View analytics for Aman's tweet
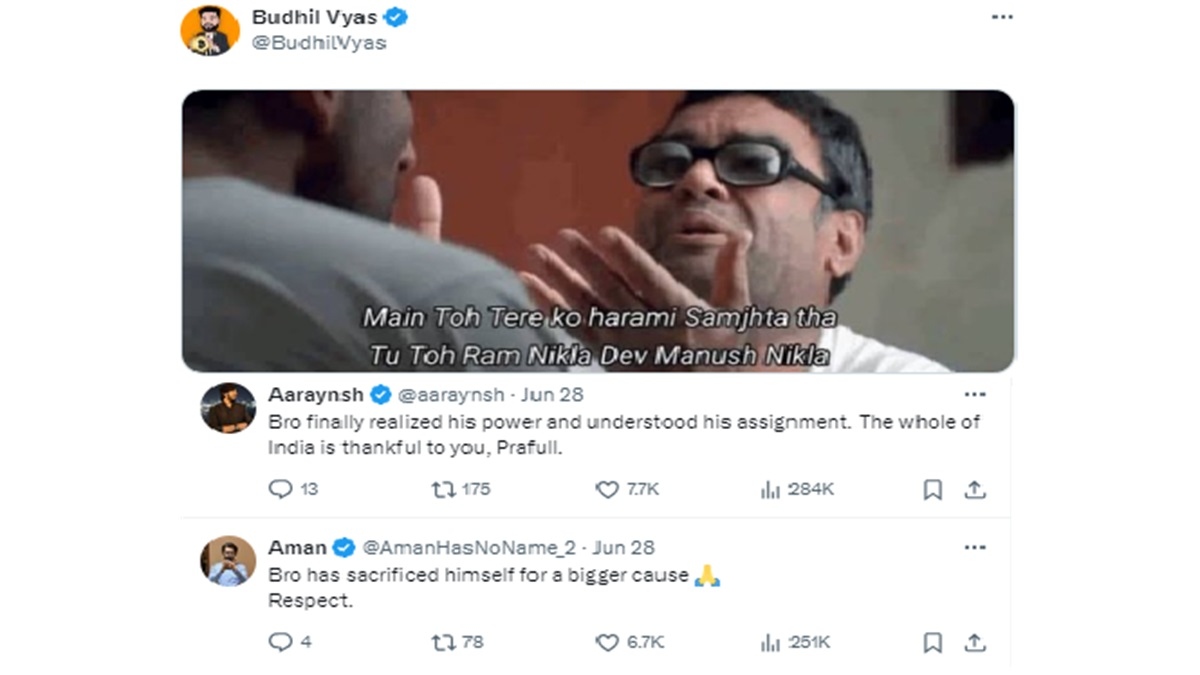The height and width of the screenshot is (675, 1200). [770, 642]
